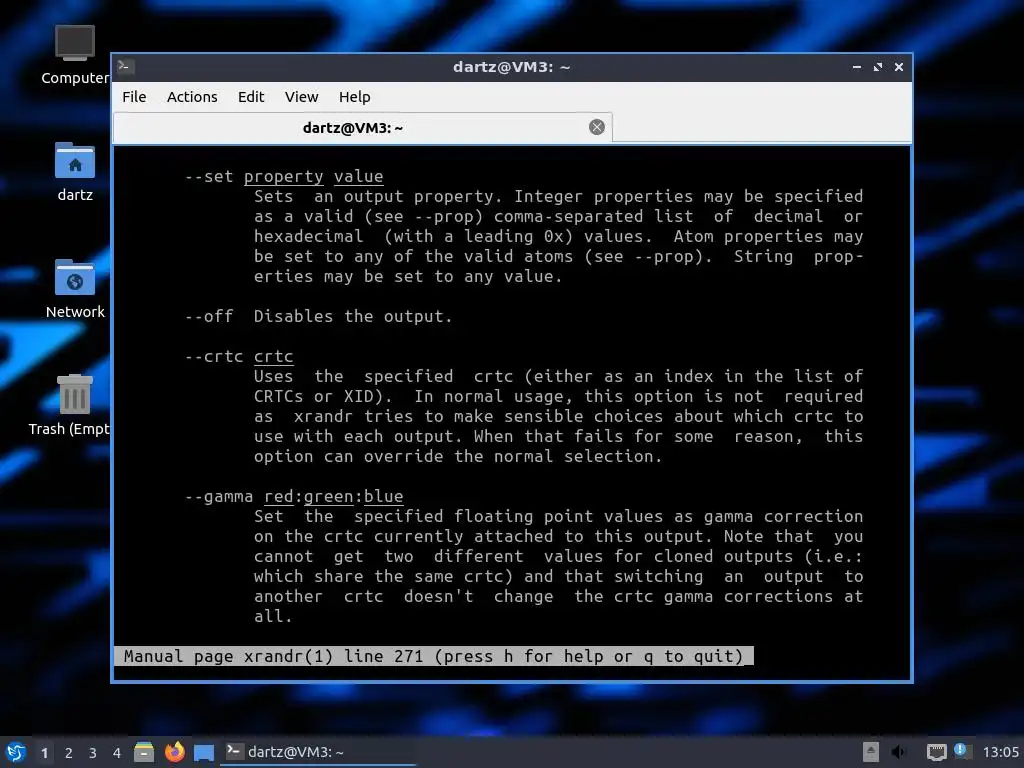The image size is (1024, 768).
Task: Click the underlined word "value"
Action: click(x=359, y=176)
